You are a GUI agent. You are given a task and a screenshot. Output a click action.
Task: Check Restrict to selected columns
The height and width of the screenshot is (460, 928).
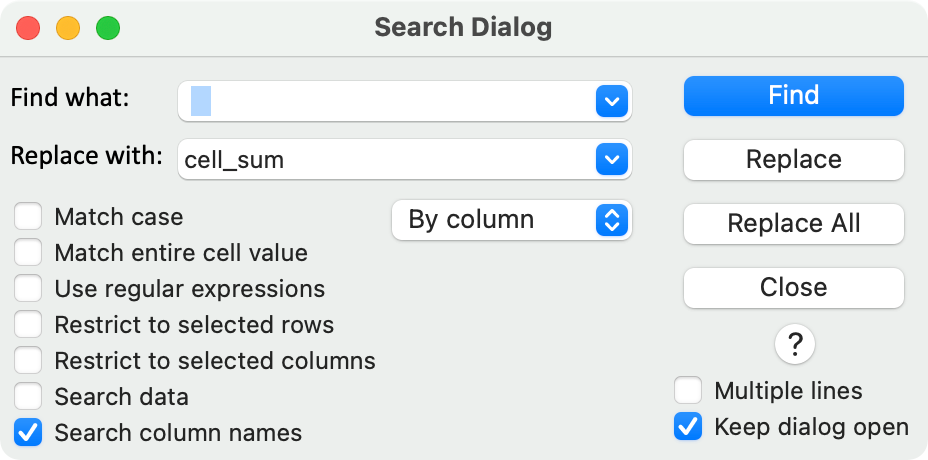(x=28, y=361)
